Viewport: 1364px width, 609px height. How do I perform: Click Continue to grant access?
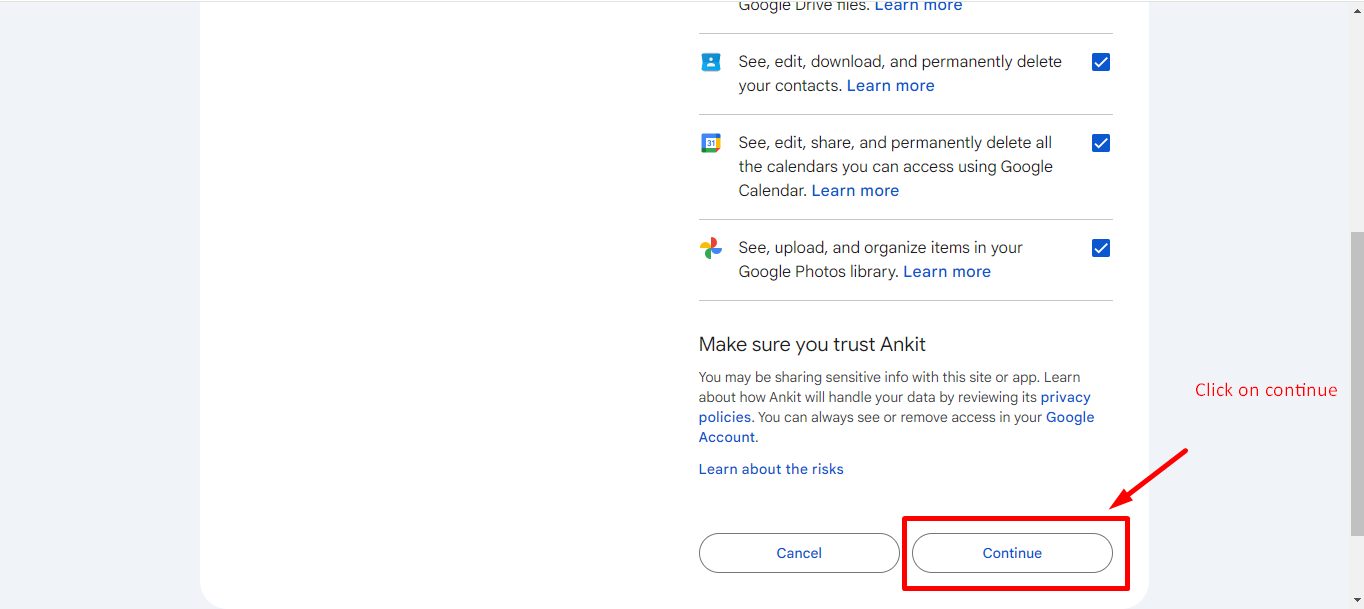tap(1012, 553)
